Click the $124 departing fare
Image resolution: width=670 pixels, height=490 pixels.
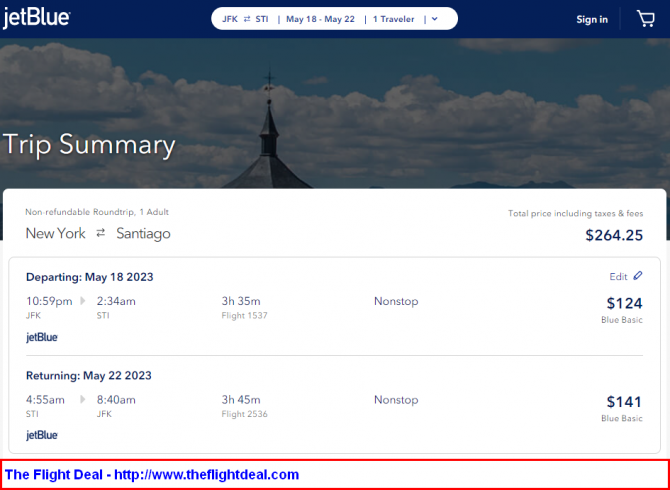pyautogui.click(x=625, y=303)
